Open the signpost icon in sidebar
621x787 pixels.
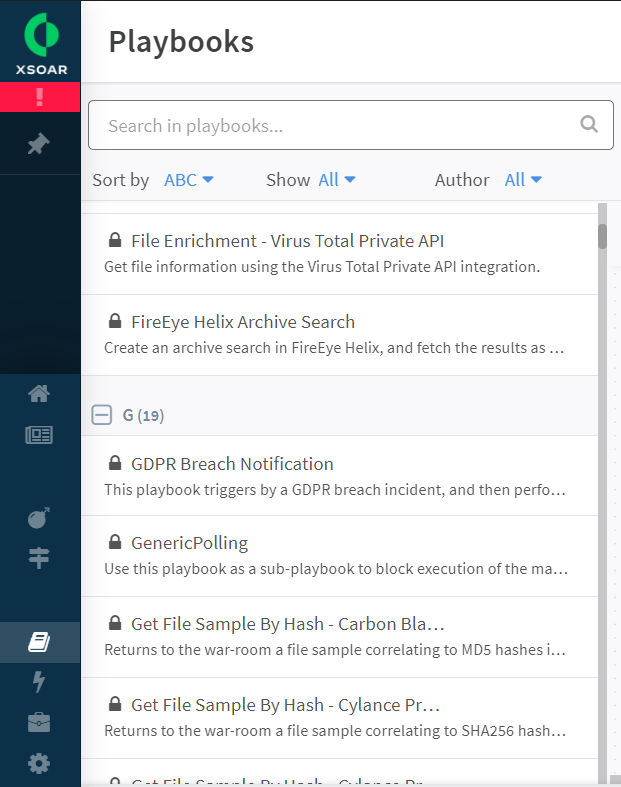coord(39,558)
